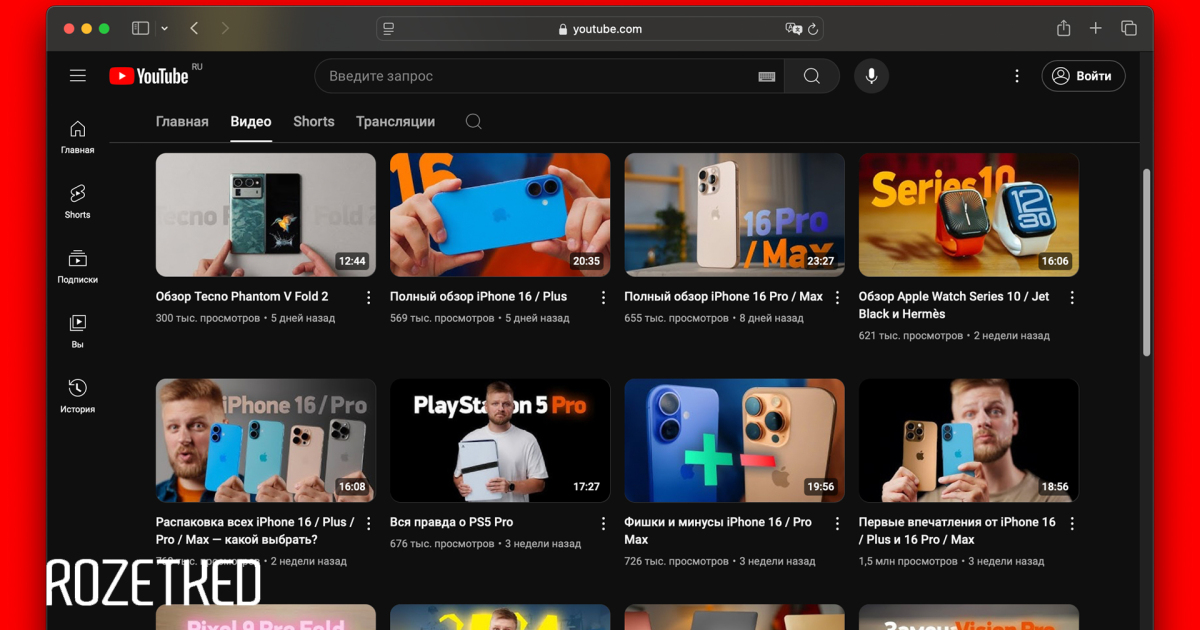Search within channel using magnifier icon
Viewport: 1200px width, 630px height.
tap(474, 122)
